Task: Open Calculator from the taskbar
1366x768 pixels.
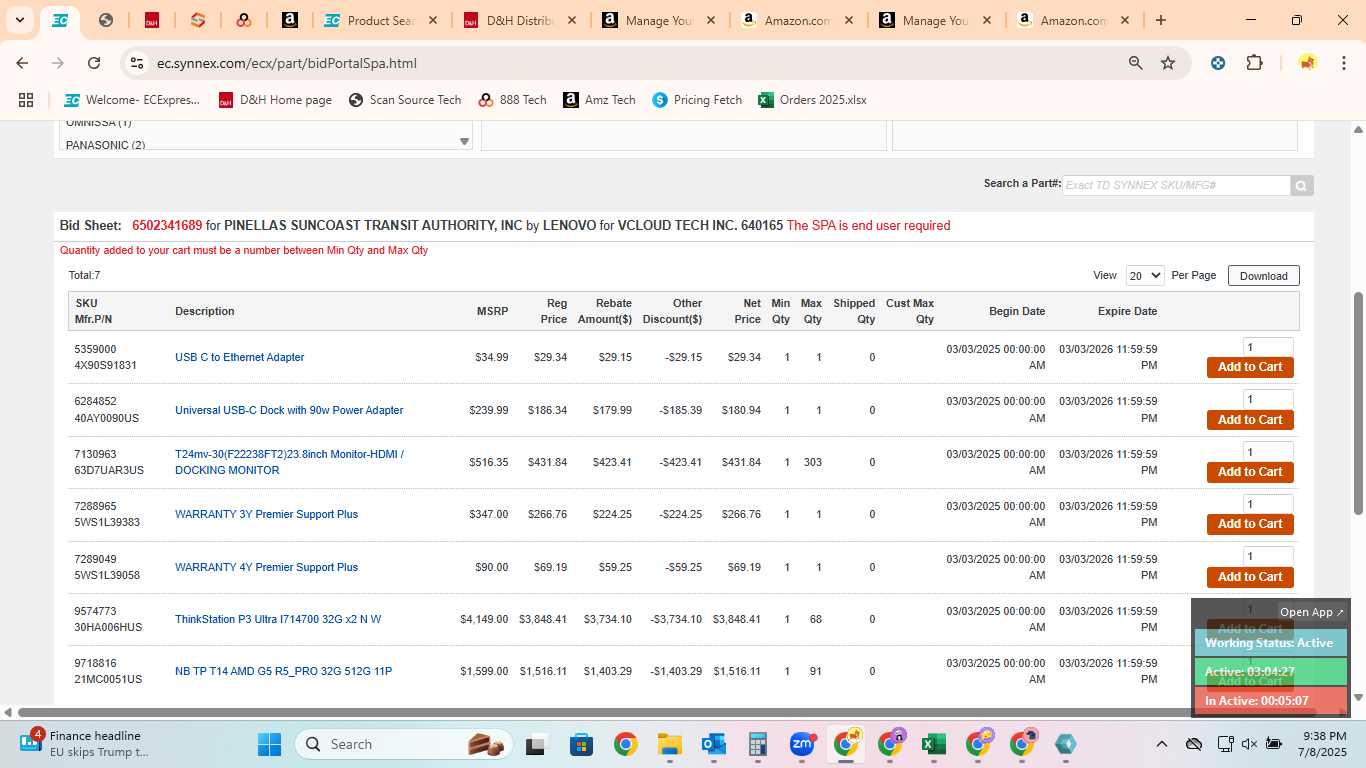Action: click(x=757, y=744)
